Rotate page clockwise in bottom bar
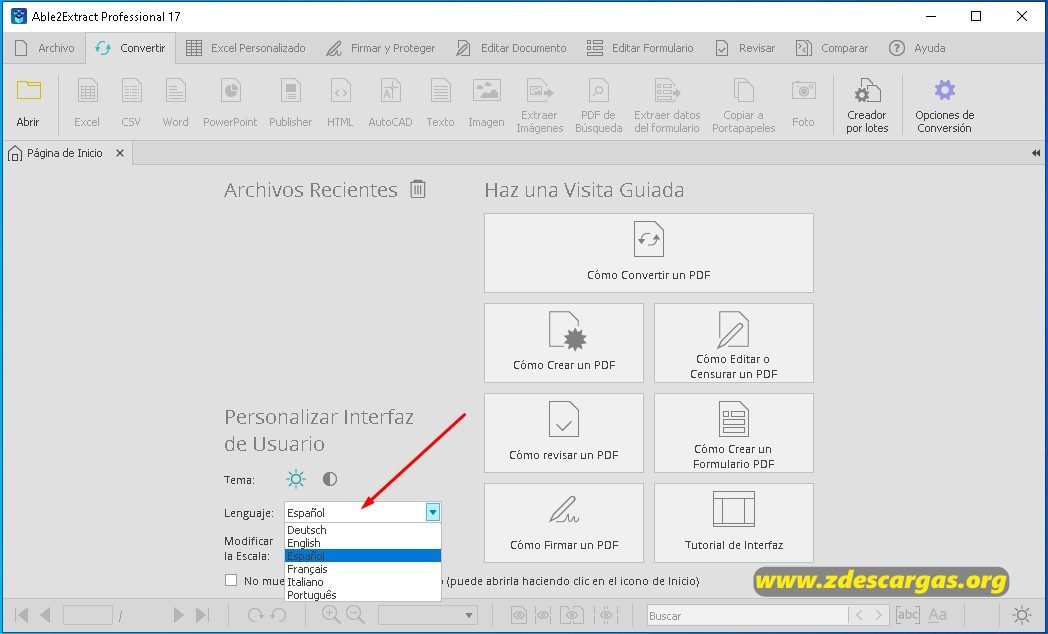Screen dimensions: 1048x634 tap(255, 615)
